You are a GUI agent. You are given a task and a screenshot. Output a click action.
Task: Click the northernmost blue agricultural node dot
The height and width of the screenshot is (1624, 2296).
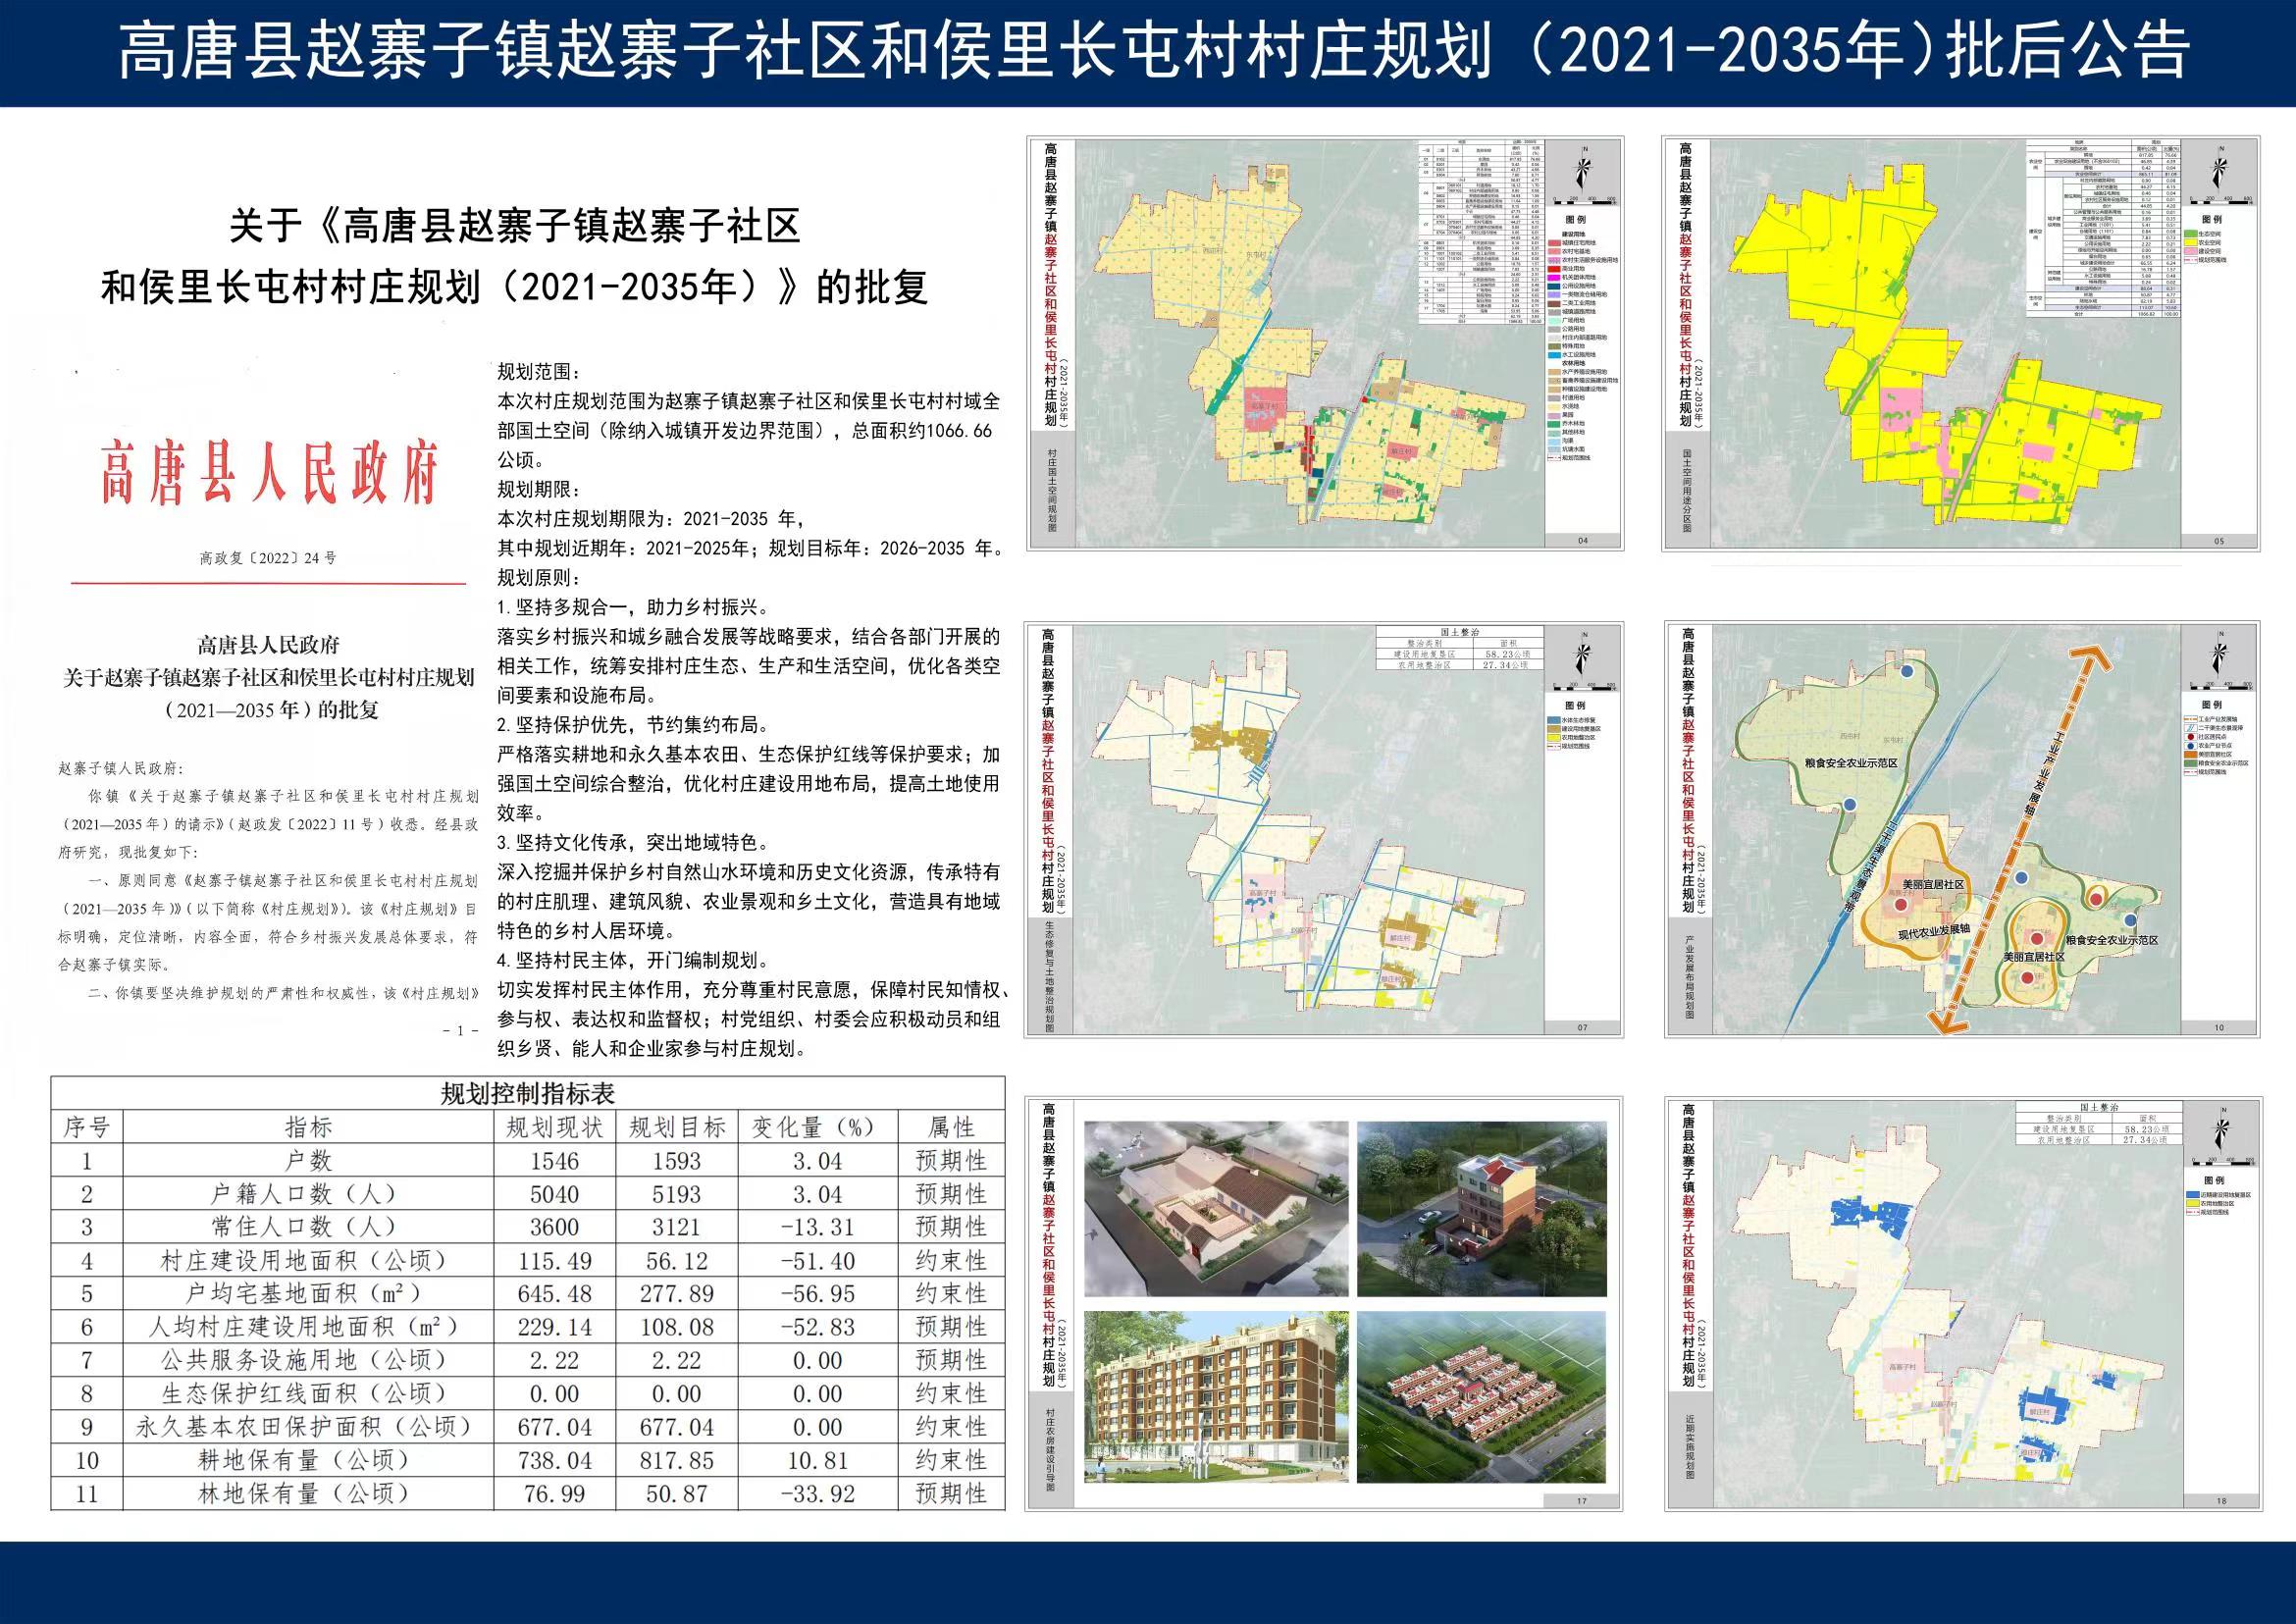(x=1908, y=672)
